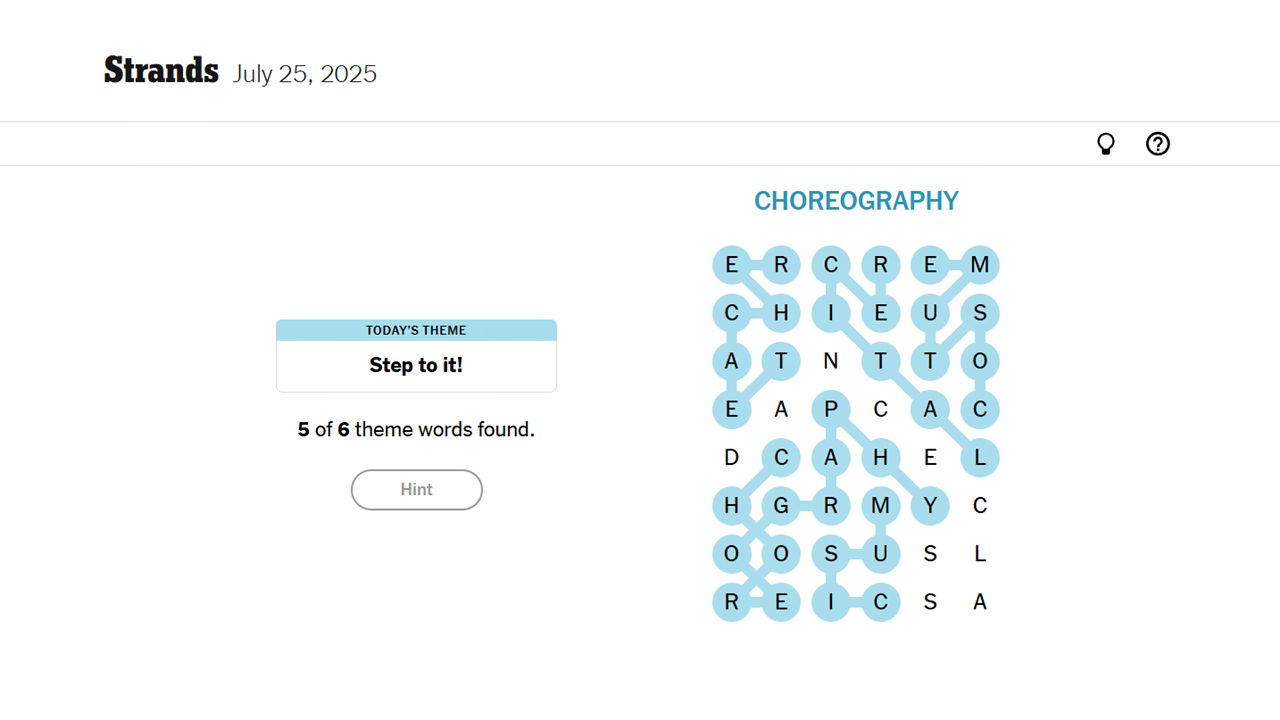Select the letter S in the second row
The image size is (1280, 720).
point(981,313)
